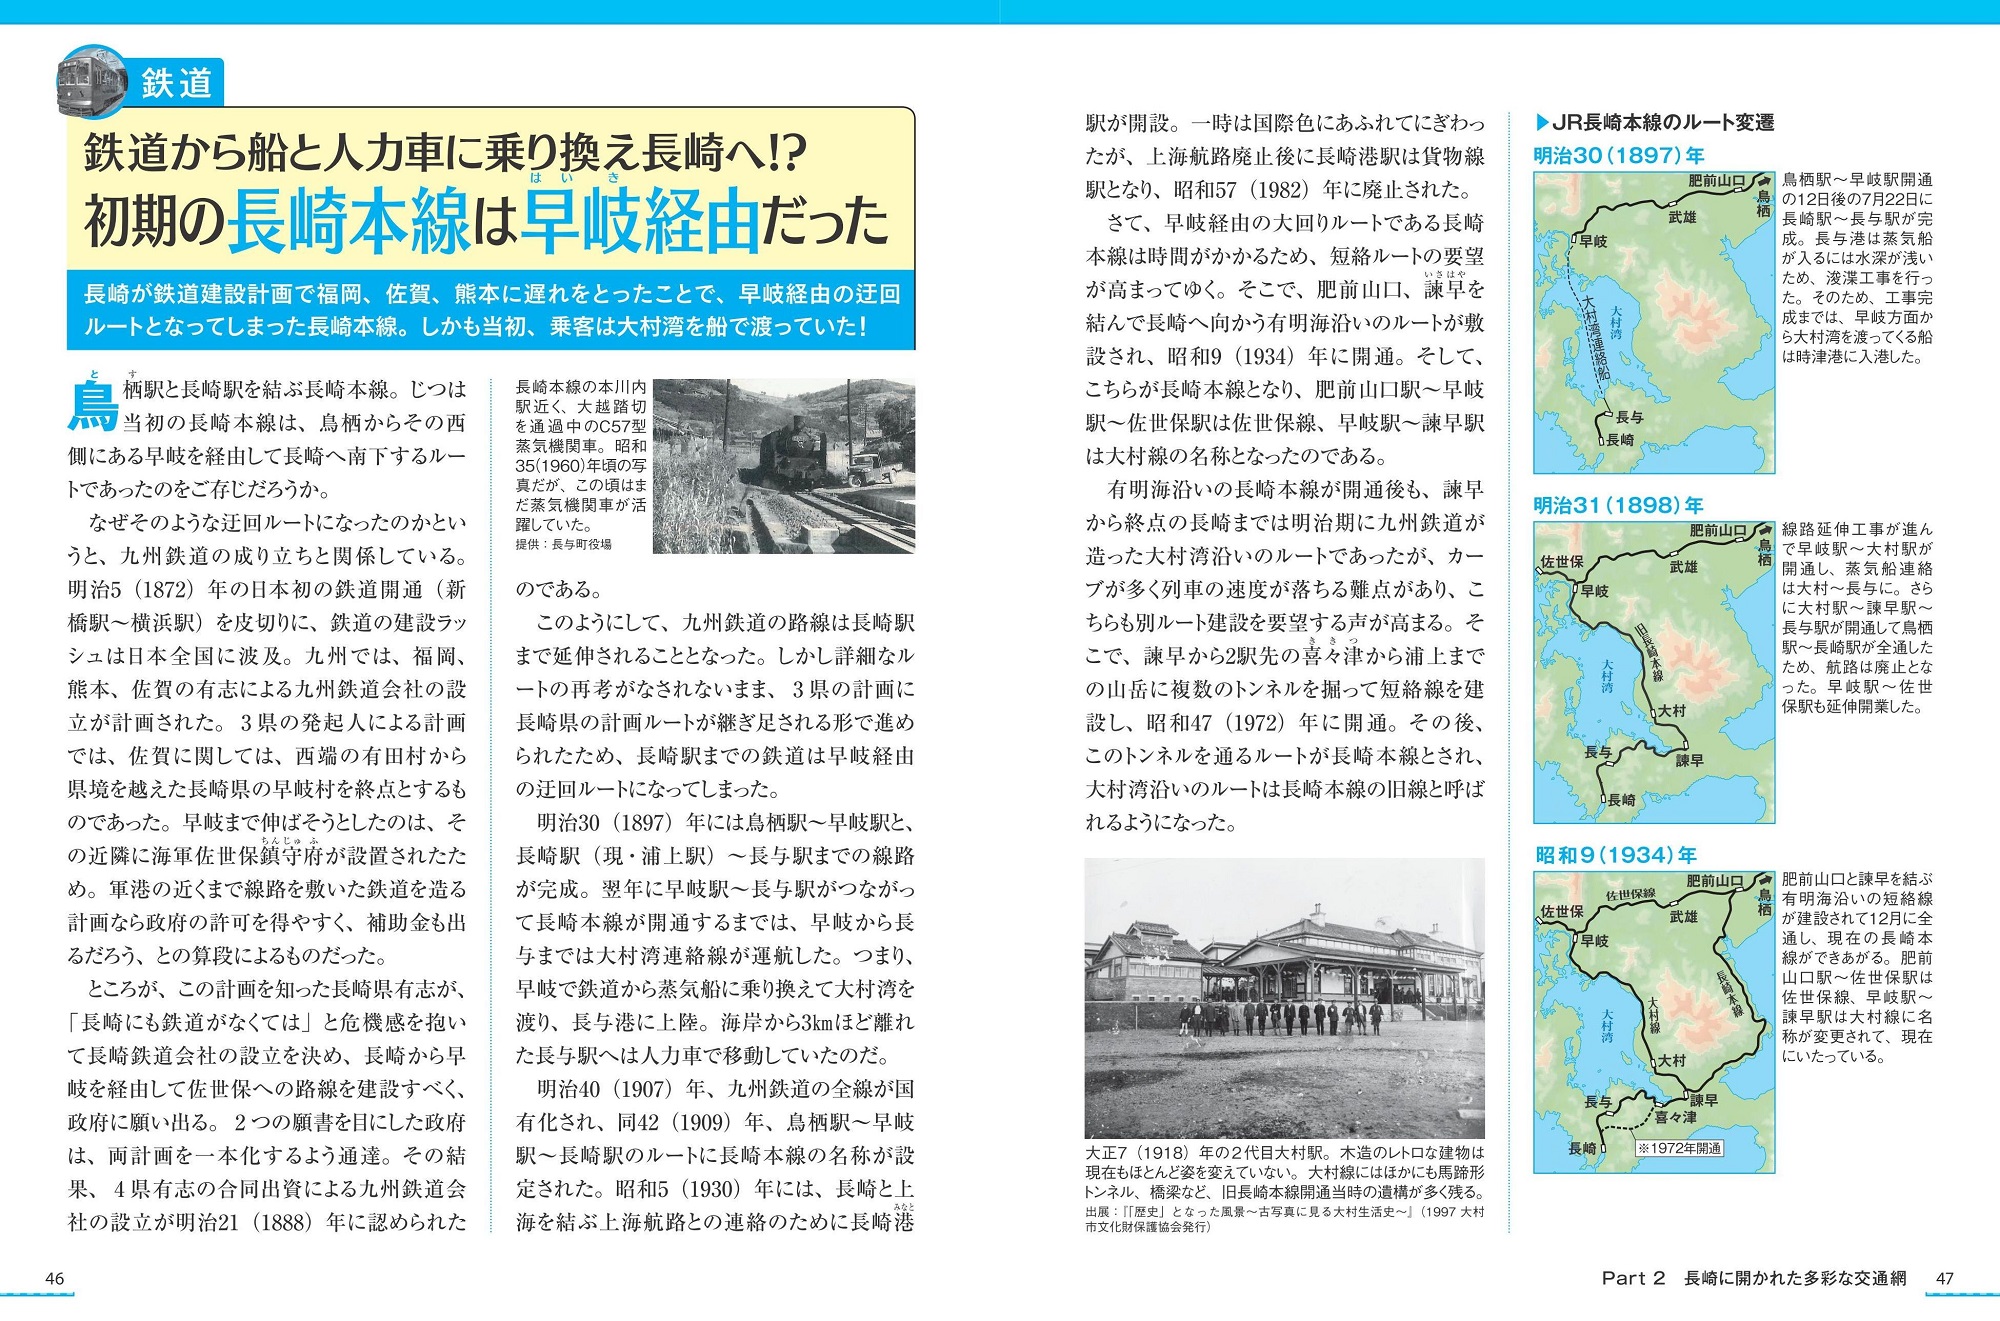The image size is (2000, 1321).
Task: Click page number 47
Action: pos(1944,1278)
